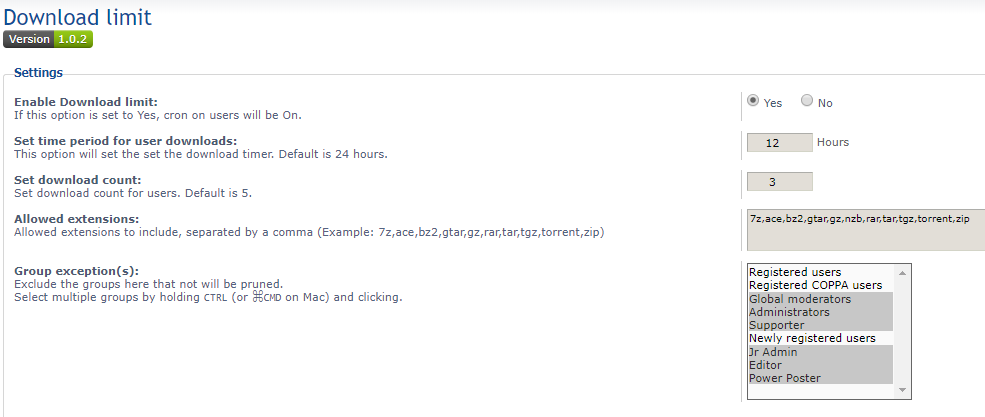Select the No radio button
The image size is (985, 417).
pos(807,101)
